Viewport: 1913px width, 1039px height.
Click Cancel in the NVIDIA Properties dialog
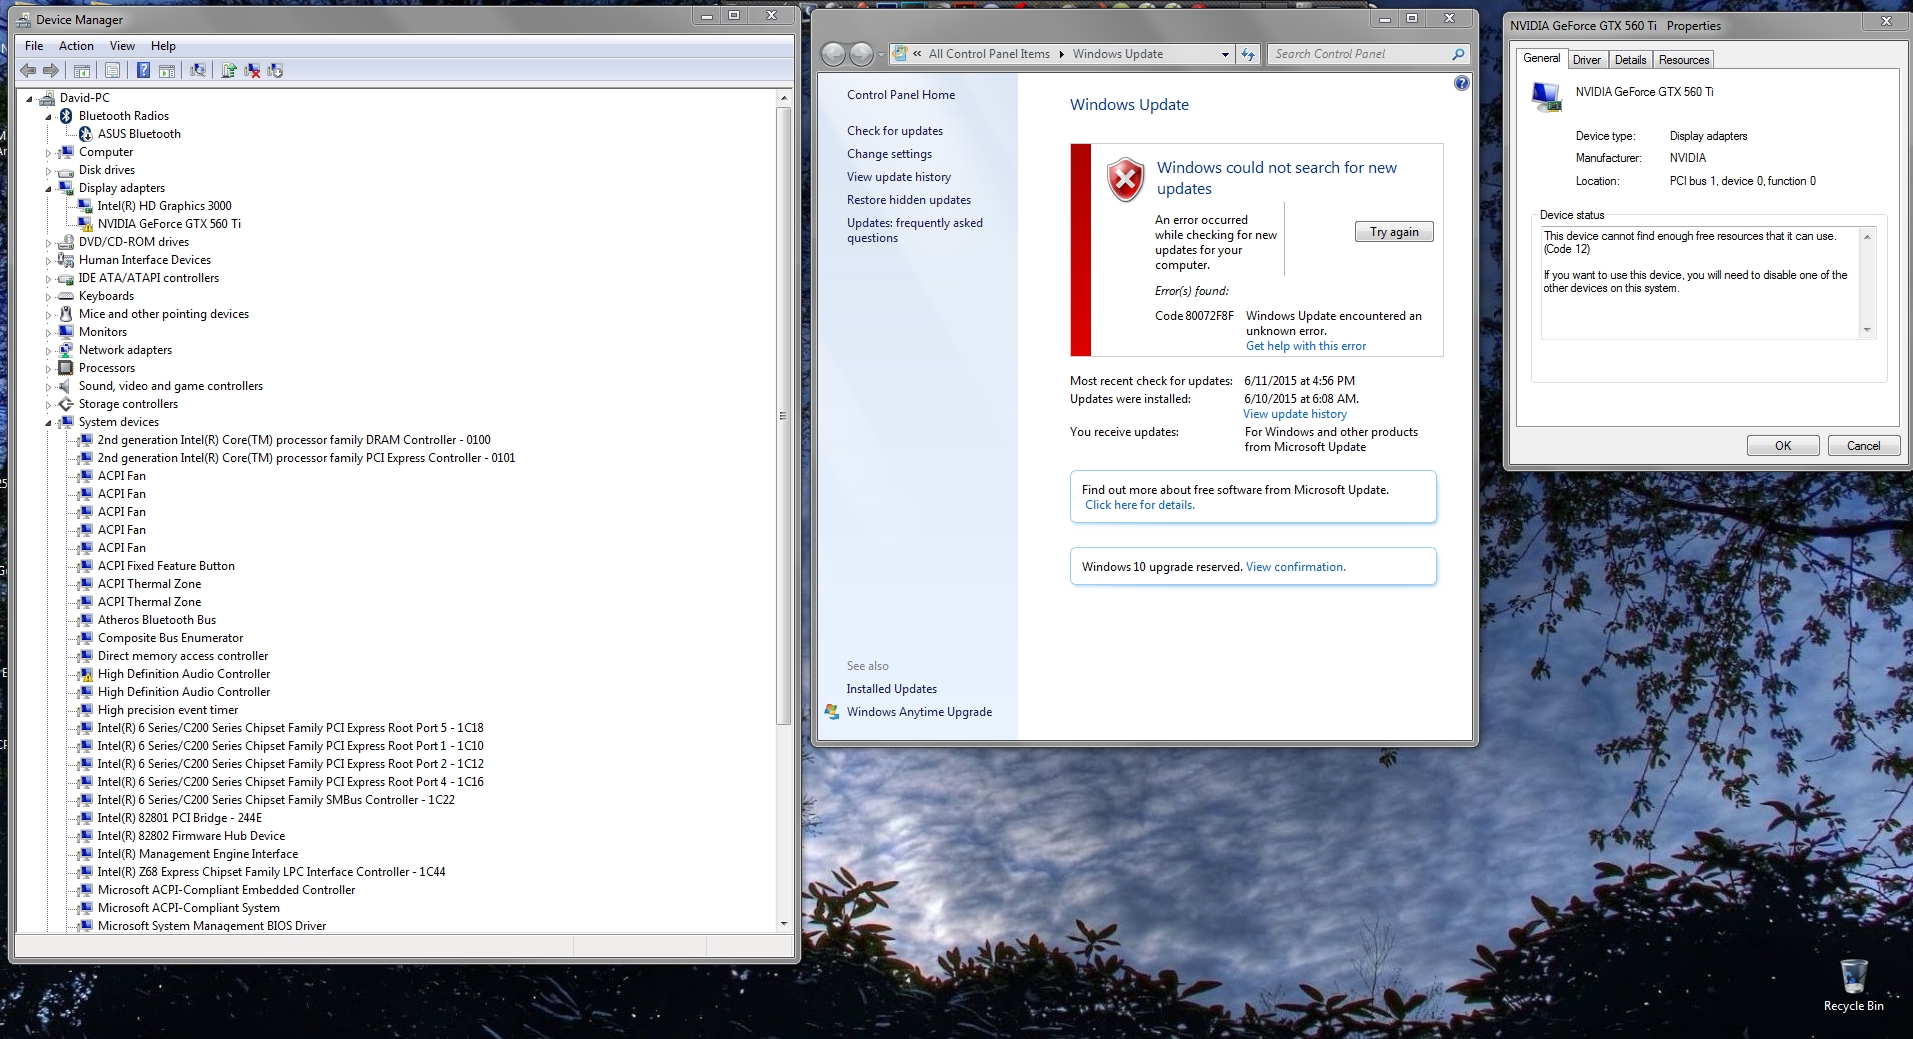1863,446
